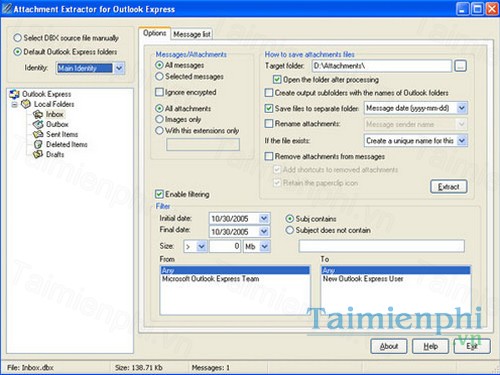Click the Sent Items folder icon
This screenshot has width=500, height=375.
tap(38, 134)
